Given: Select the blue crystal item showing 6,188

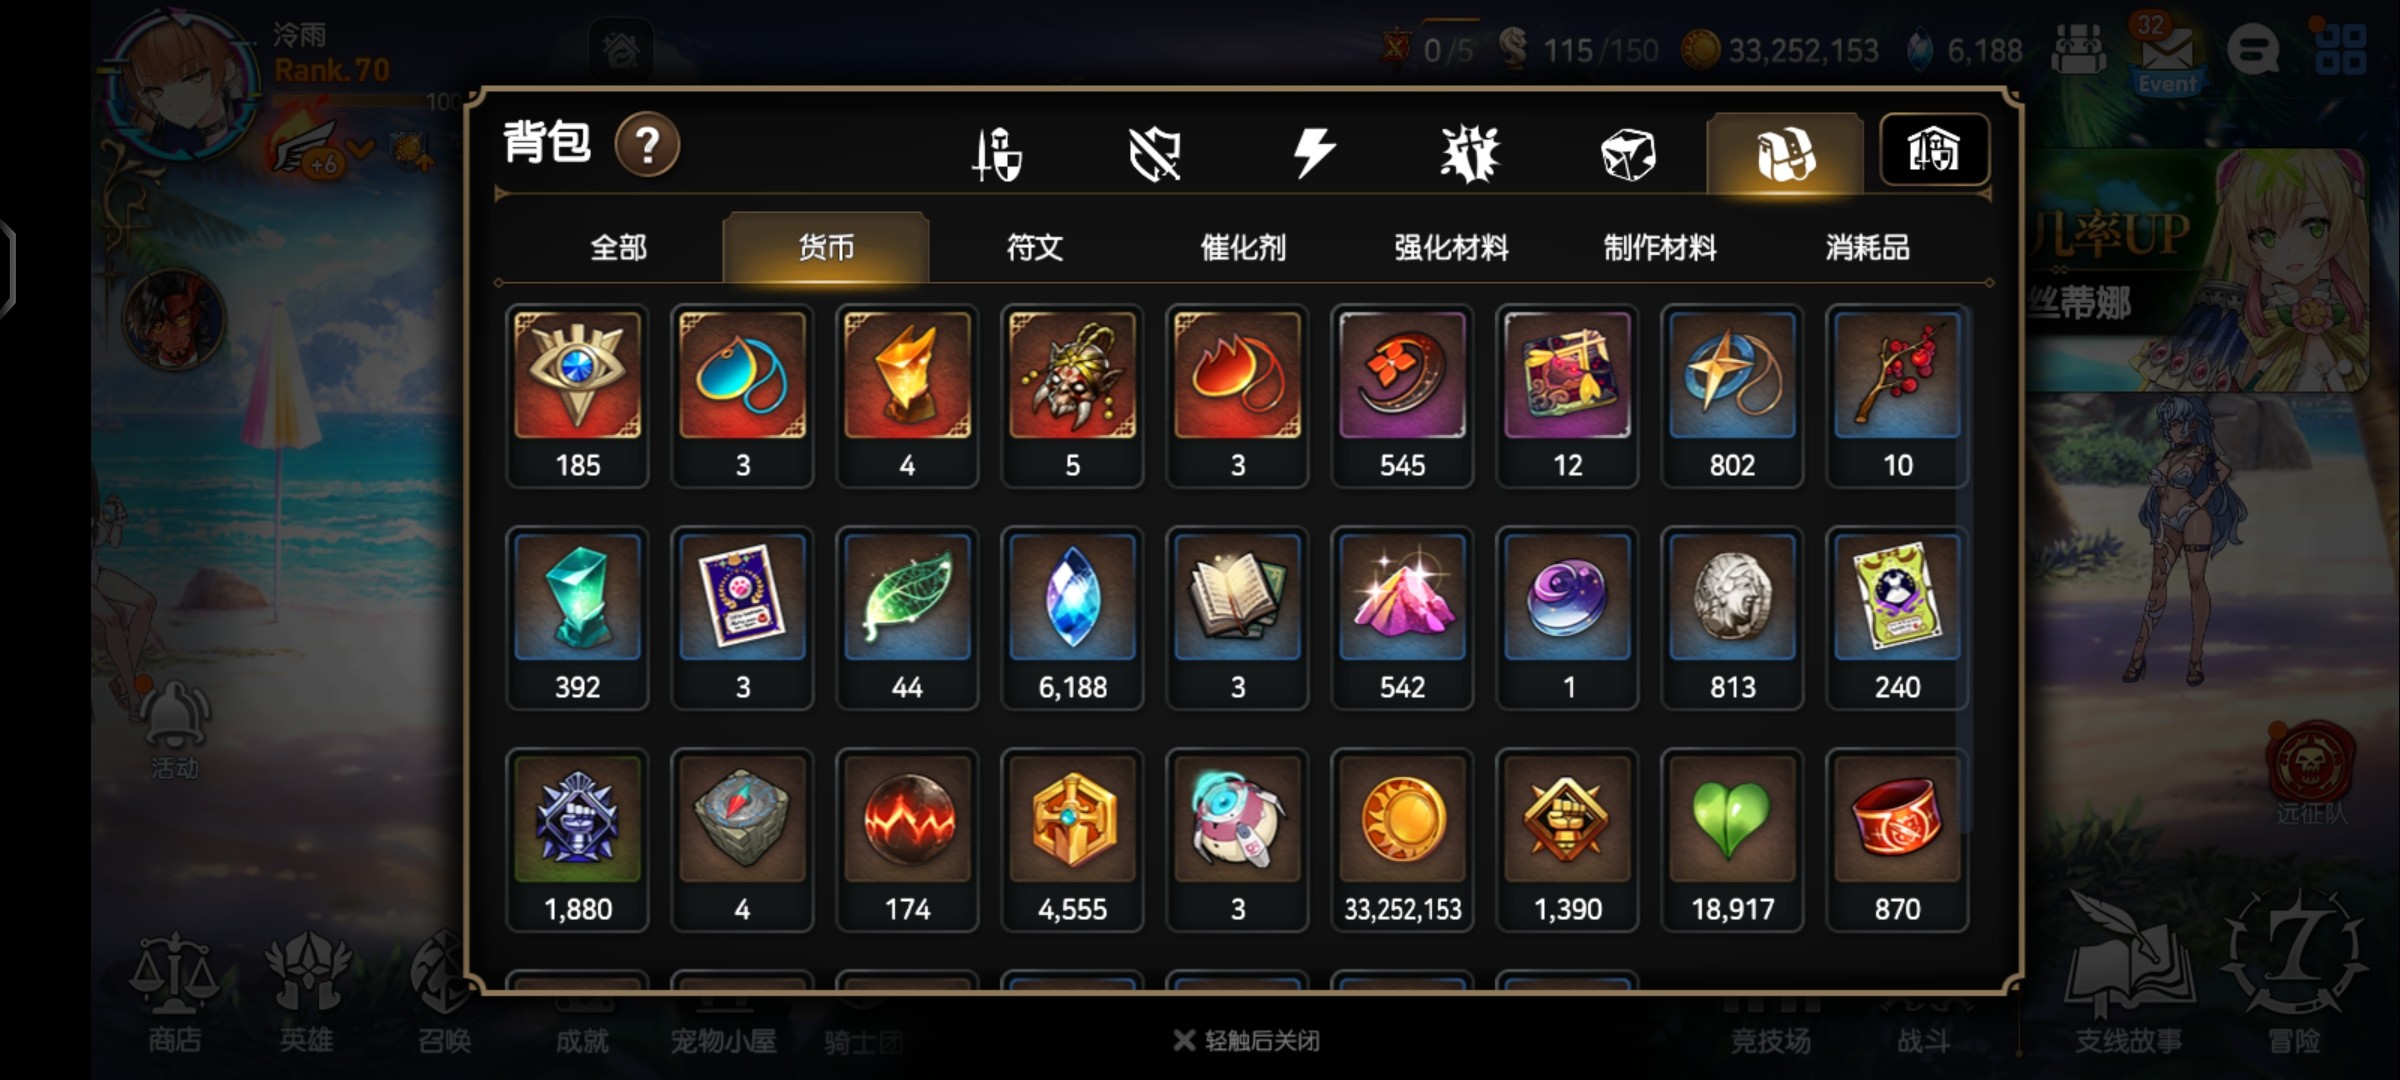Looking at the screenshot, I should pos(1072,618).
